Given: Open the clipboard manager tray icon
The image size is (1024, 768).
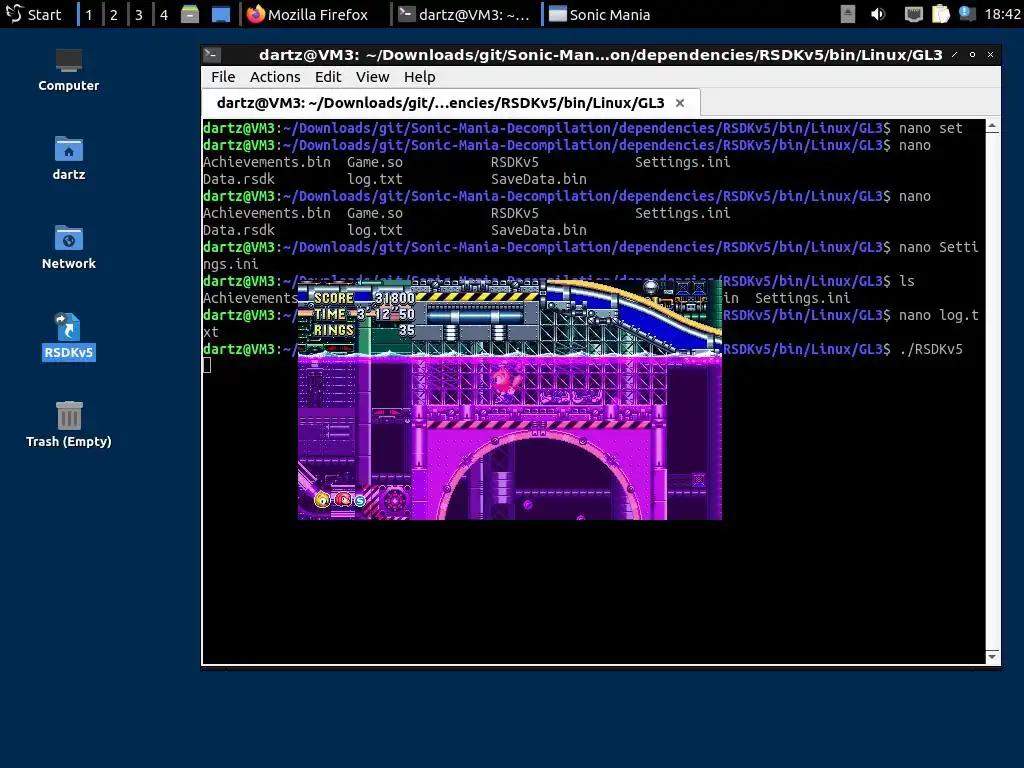Looking at the screenshot, I should (940, 14).
